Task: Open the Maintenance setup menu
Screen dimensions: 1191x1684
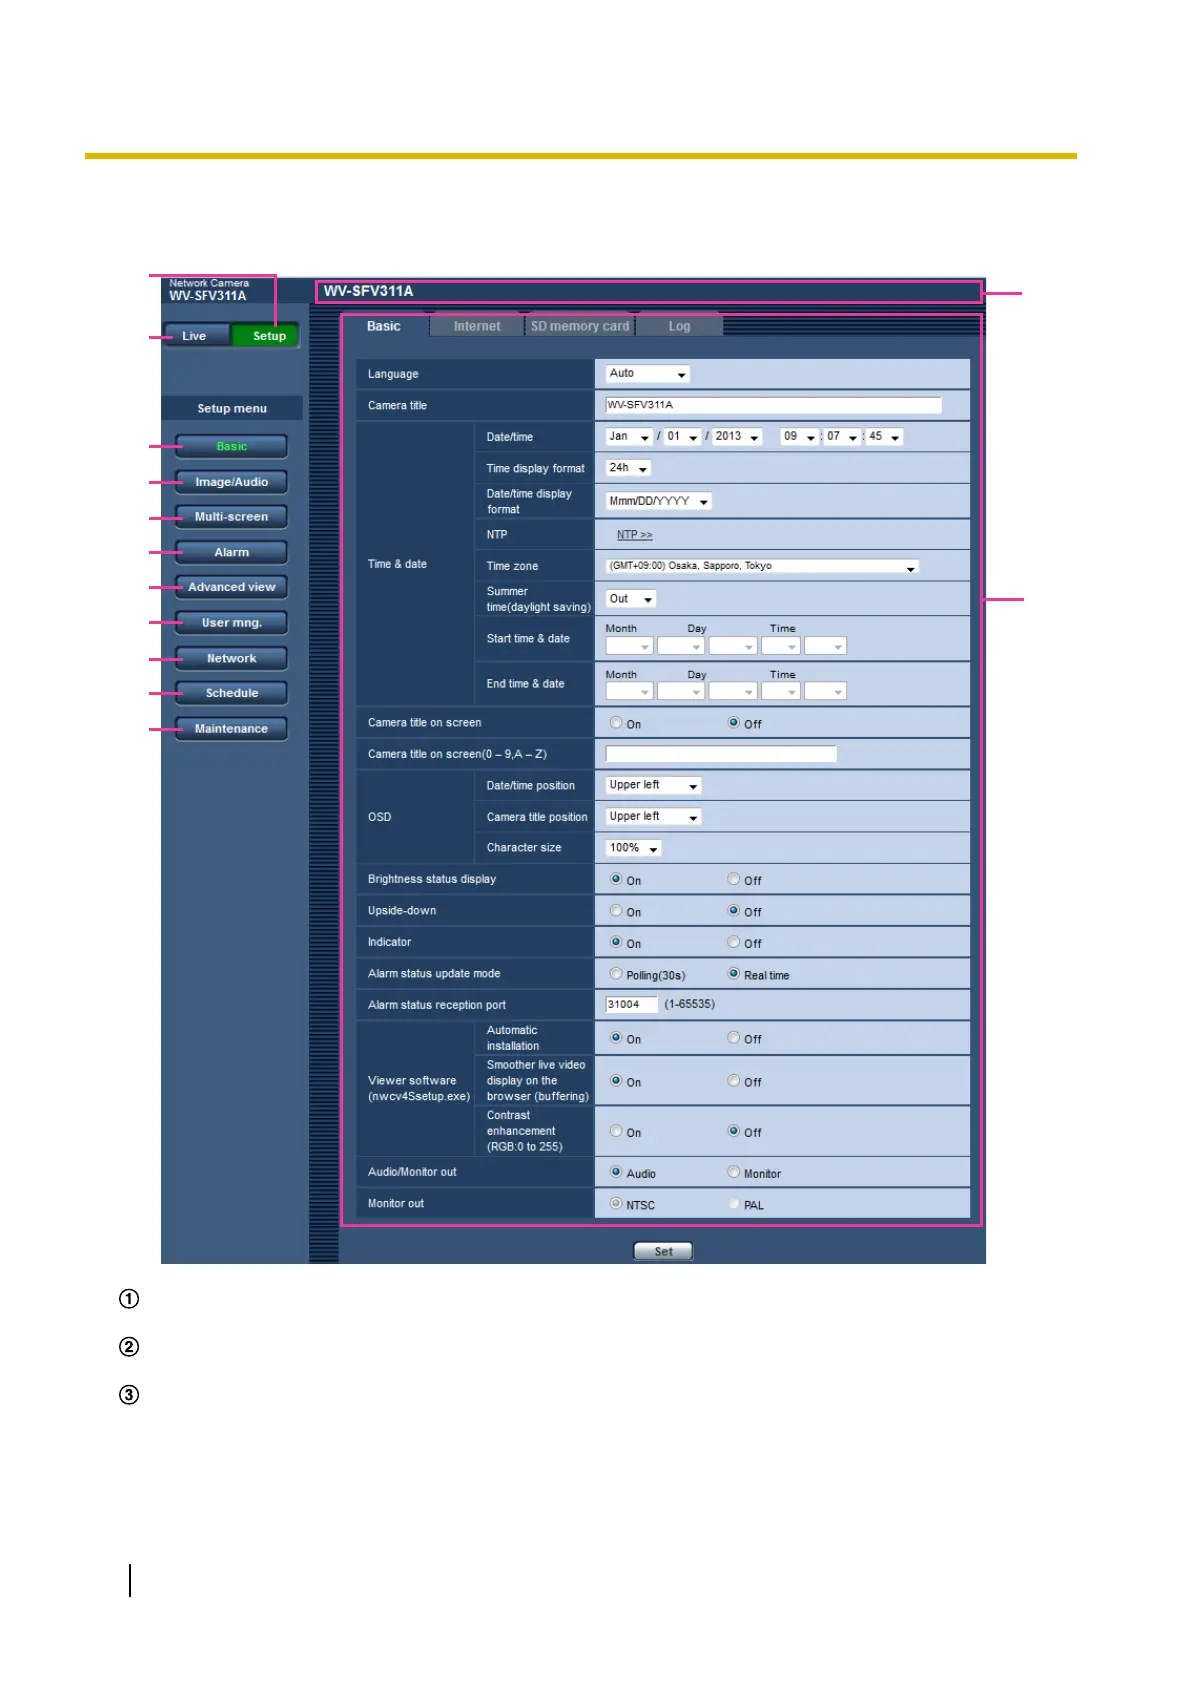Action: point(231,729)
